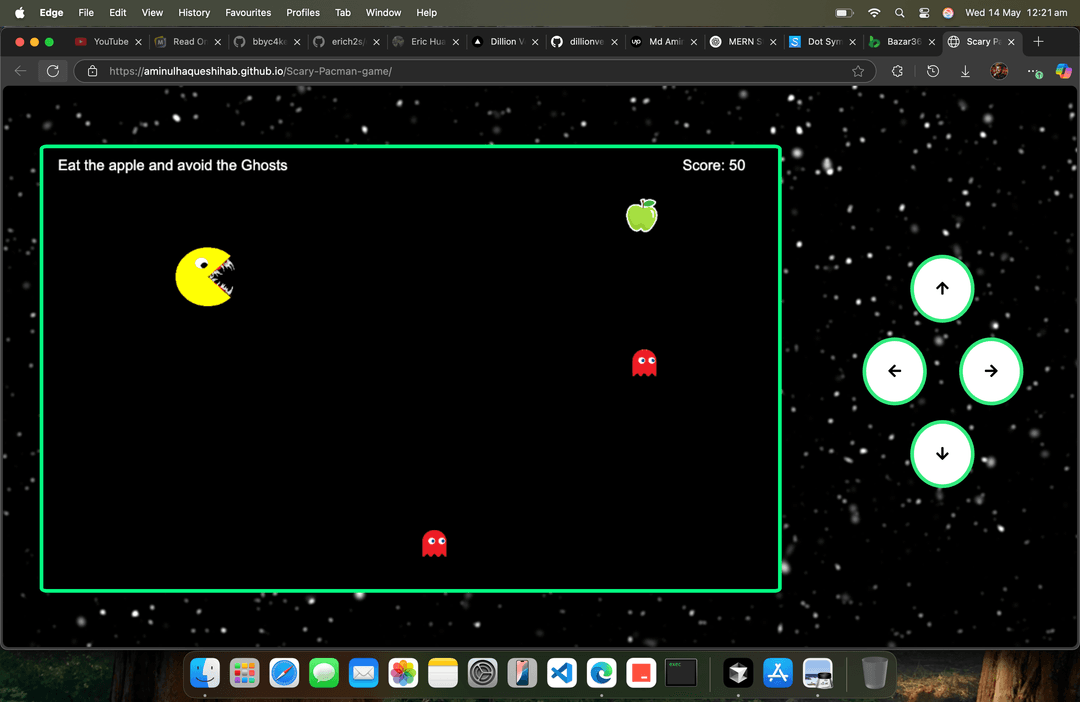
Task: Toggle the address bar bookmark star
Action: coord(858,71)
